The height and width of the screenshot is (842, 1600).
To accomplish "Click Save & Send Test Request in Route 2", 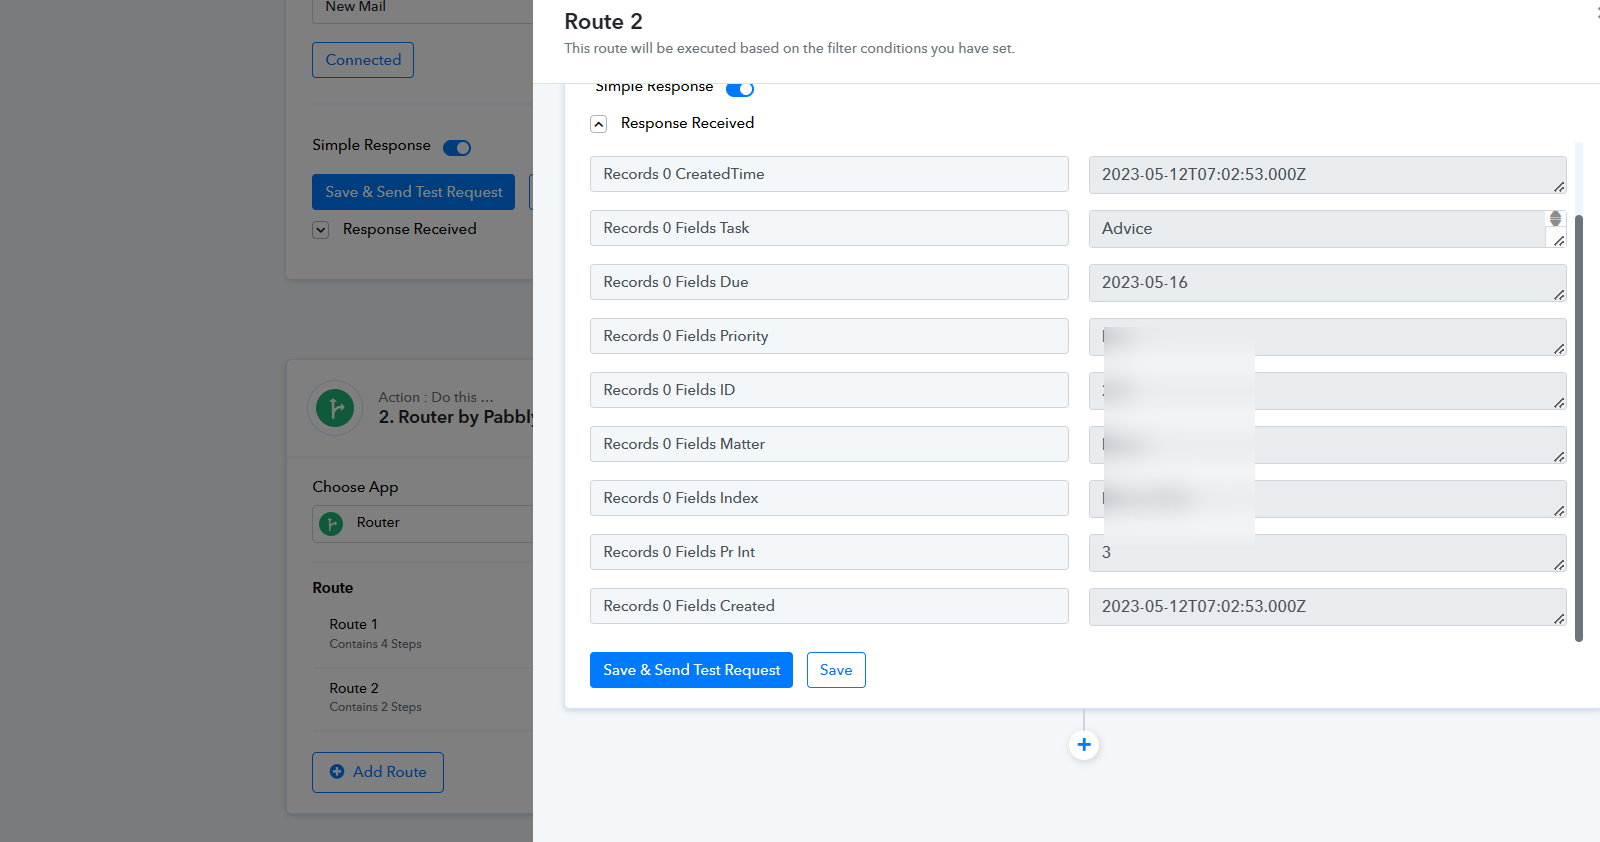I will pyautogui.click(x=691, y=670).
